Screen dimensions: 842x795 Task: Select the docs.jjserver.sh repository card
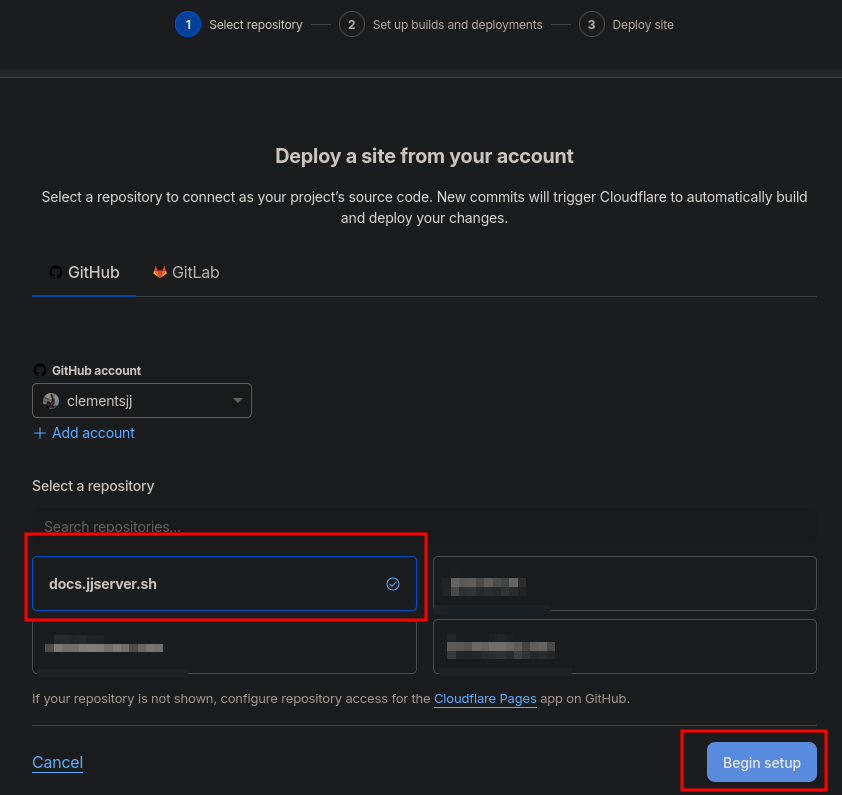(224, 583)
